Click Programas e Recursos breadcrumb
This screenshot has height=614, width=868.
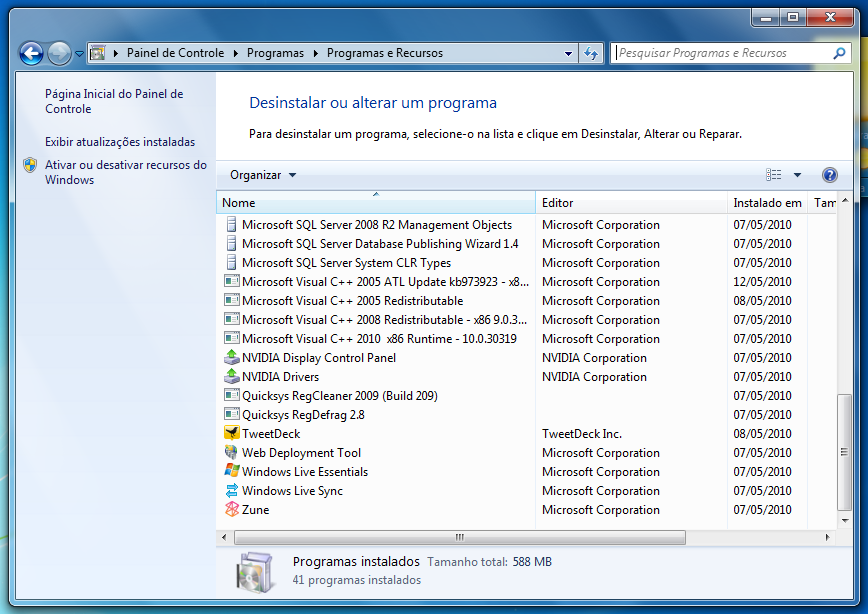click(385, 53)
